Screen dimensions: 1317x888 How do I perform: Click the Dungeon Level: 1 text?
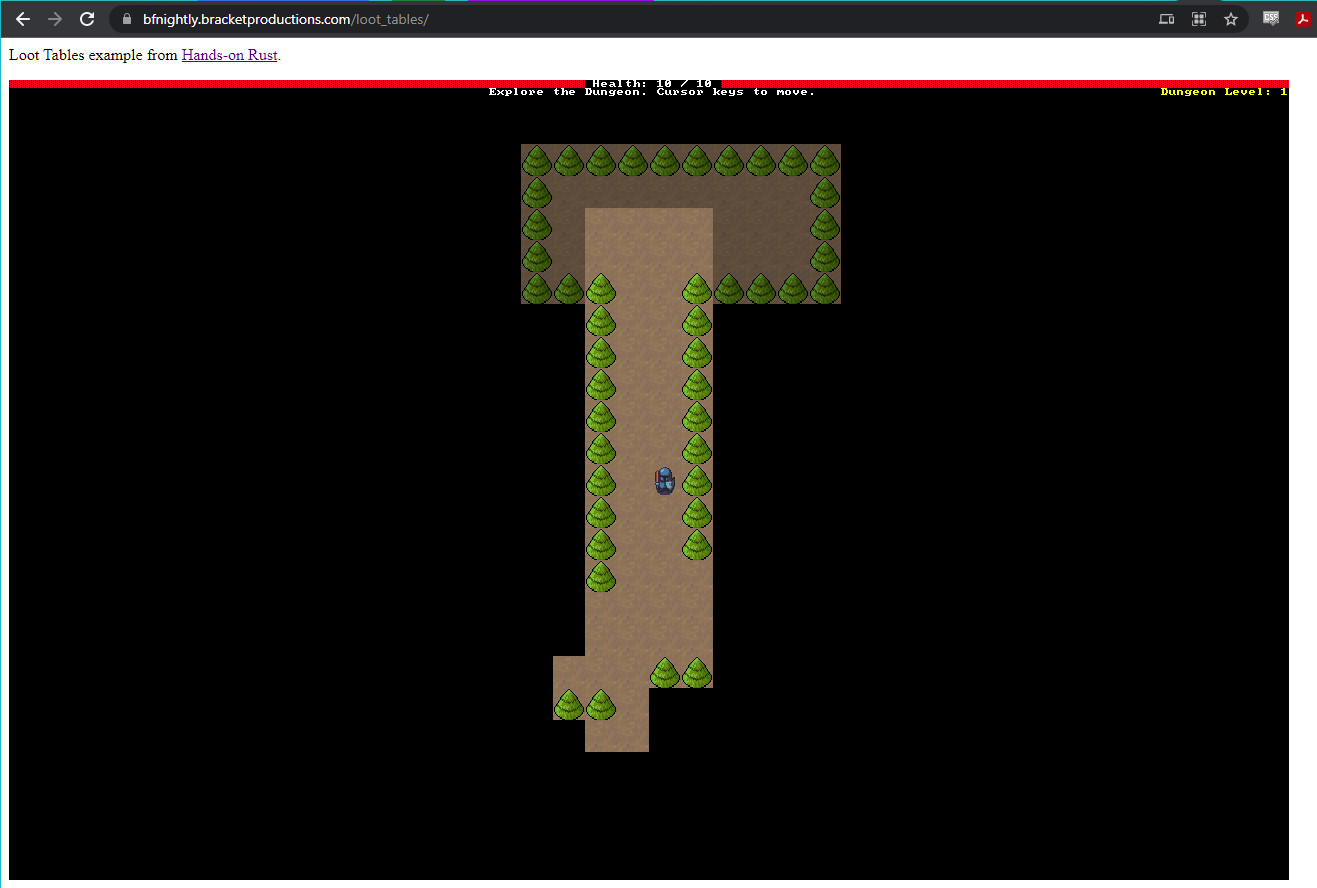(x=1224, y=92)
